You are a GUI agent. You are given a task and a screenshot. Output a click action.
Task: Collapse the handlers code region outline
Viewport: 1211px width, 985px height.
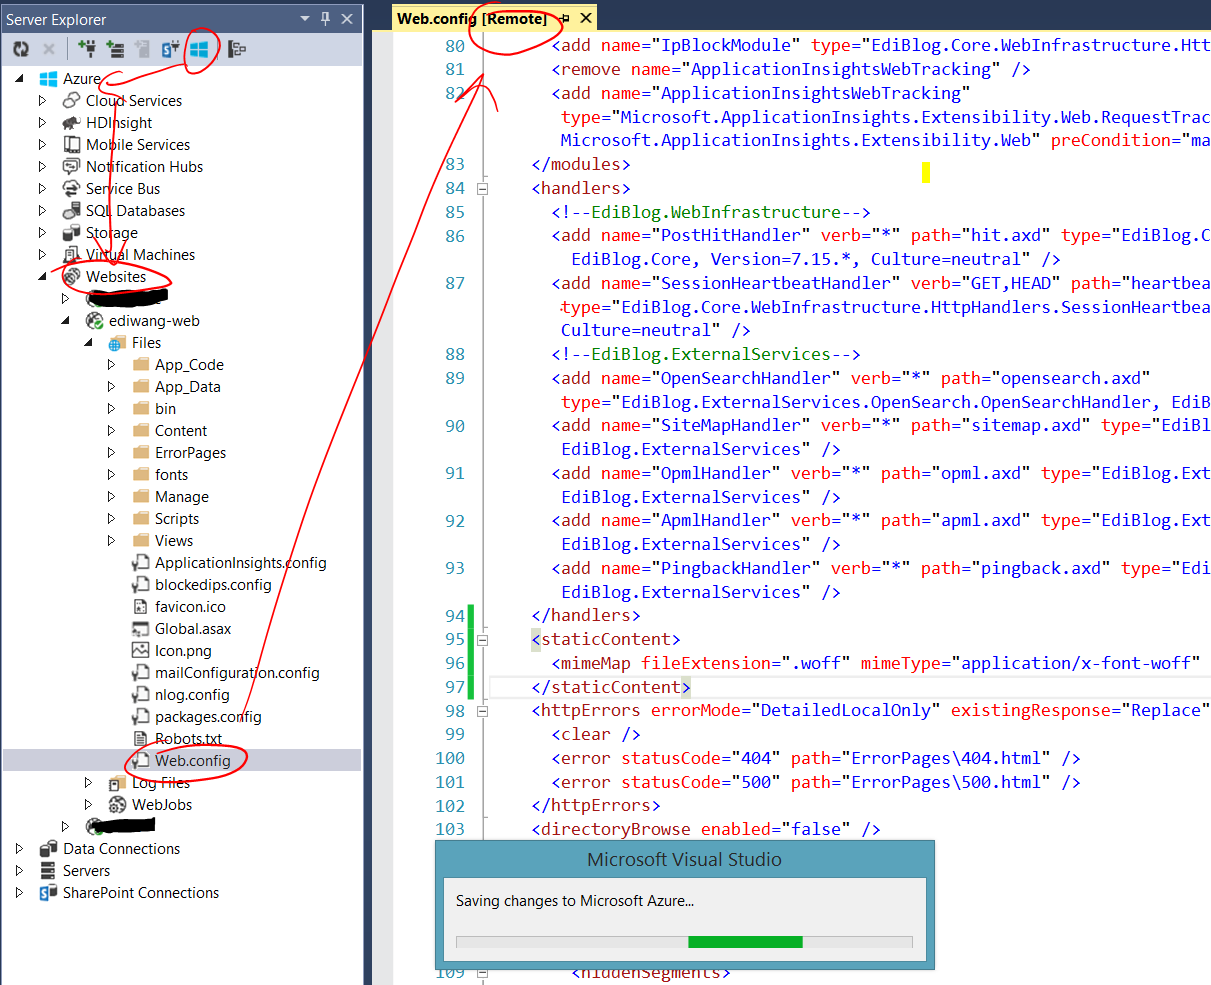pos(483,188)
